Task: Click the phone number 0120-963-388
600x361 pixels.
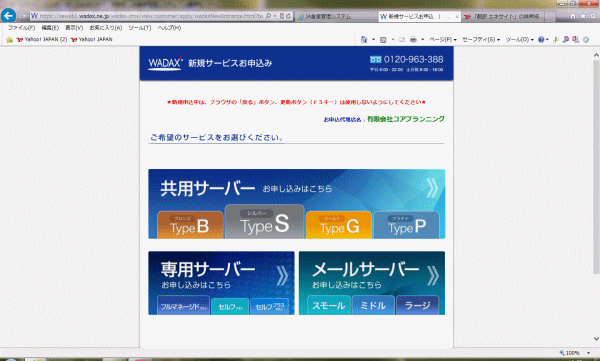Action: (413, 59)
